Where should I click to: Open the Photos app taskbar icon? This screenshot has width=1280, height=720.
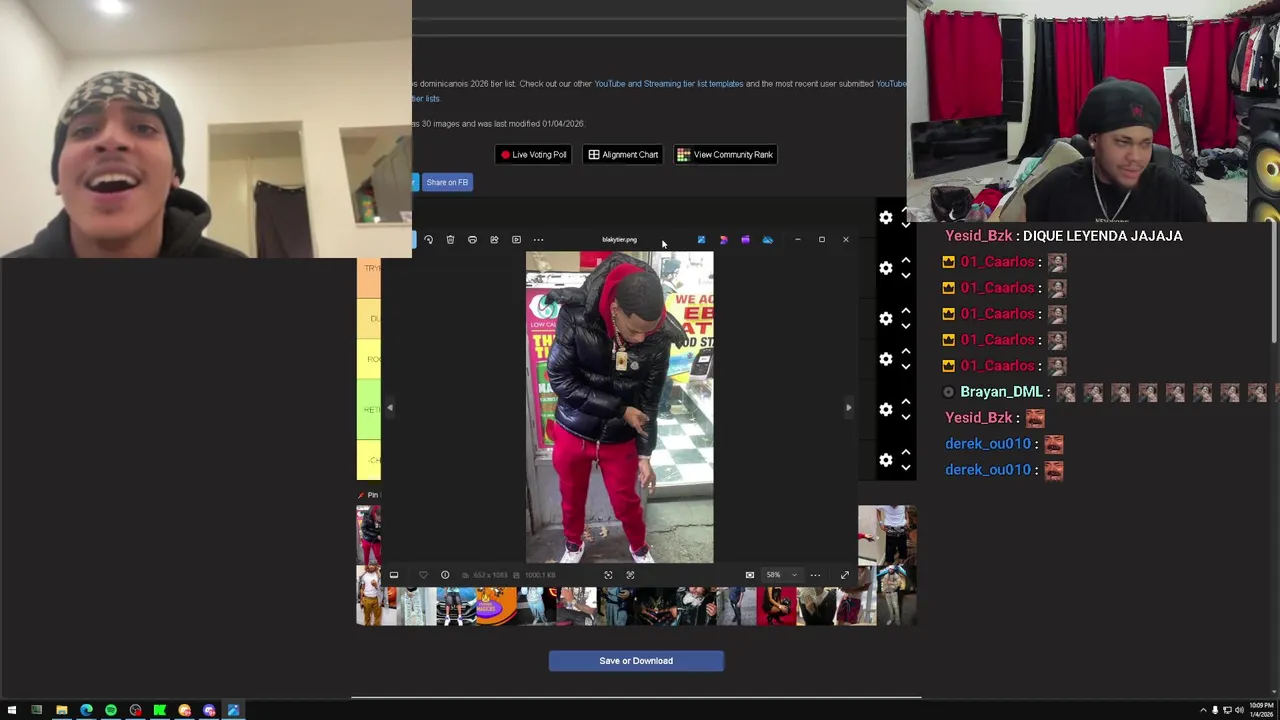[x=233, y=711]
